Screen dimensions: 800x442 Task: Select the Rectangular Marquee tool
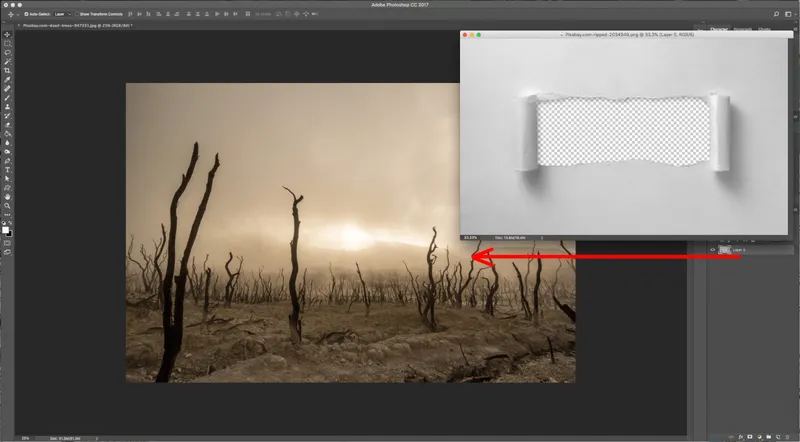(x=7, y=43)
